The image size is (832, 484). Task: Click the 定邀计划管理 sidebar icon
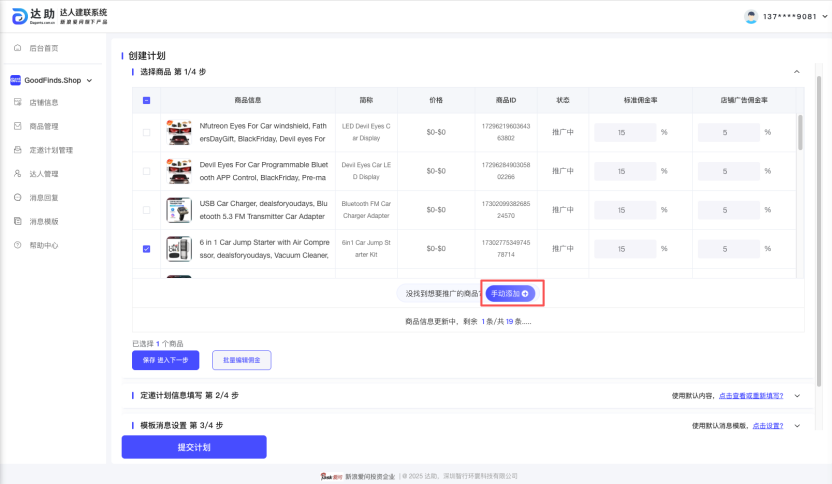coord(17,150)
